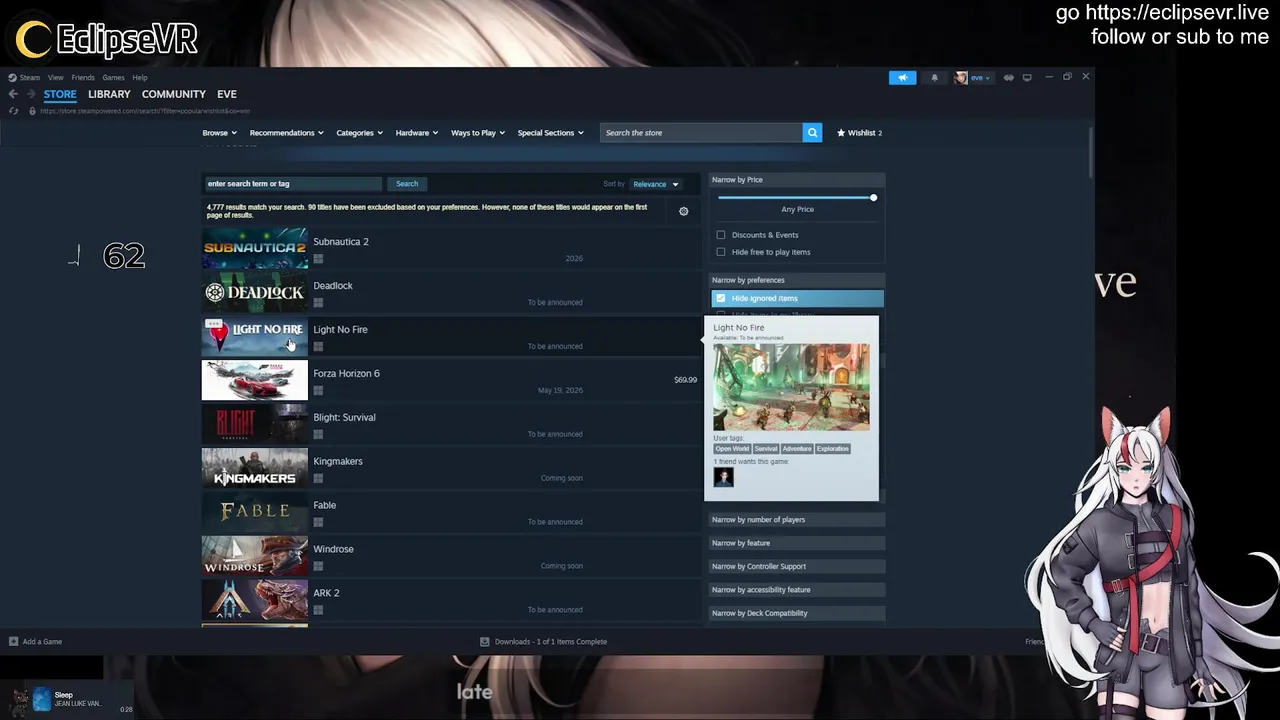Open the Friends menu
This screenshot has width=1280, height=720.
pos(83,77)
